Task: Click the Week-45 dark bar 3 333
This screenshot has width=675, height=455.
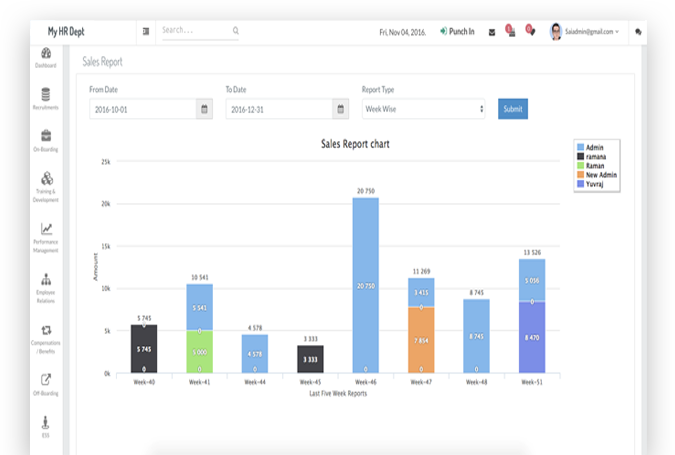Action: (310, 359)
